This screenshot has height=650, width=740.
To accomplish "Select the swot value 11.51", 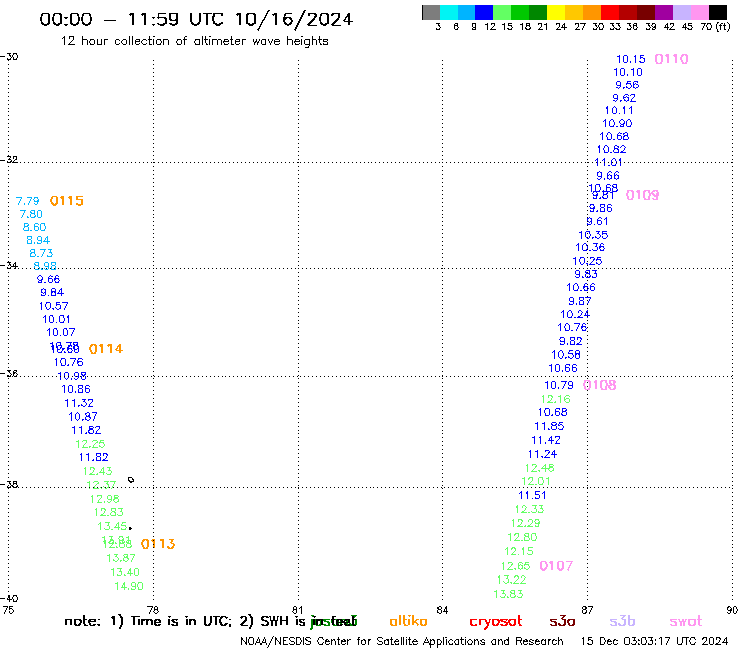I will tap(532, 496).
